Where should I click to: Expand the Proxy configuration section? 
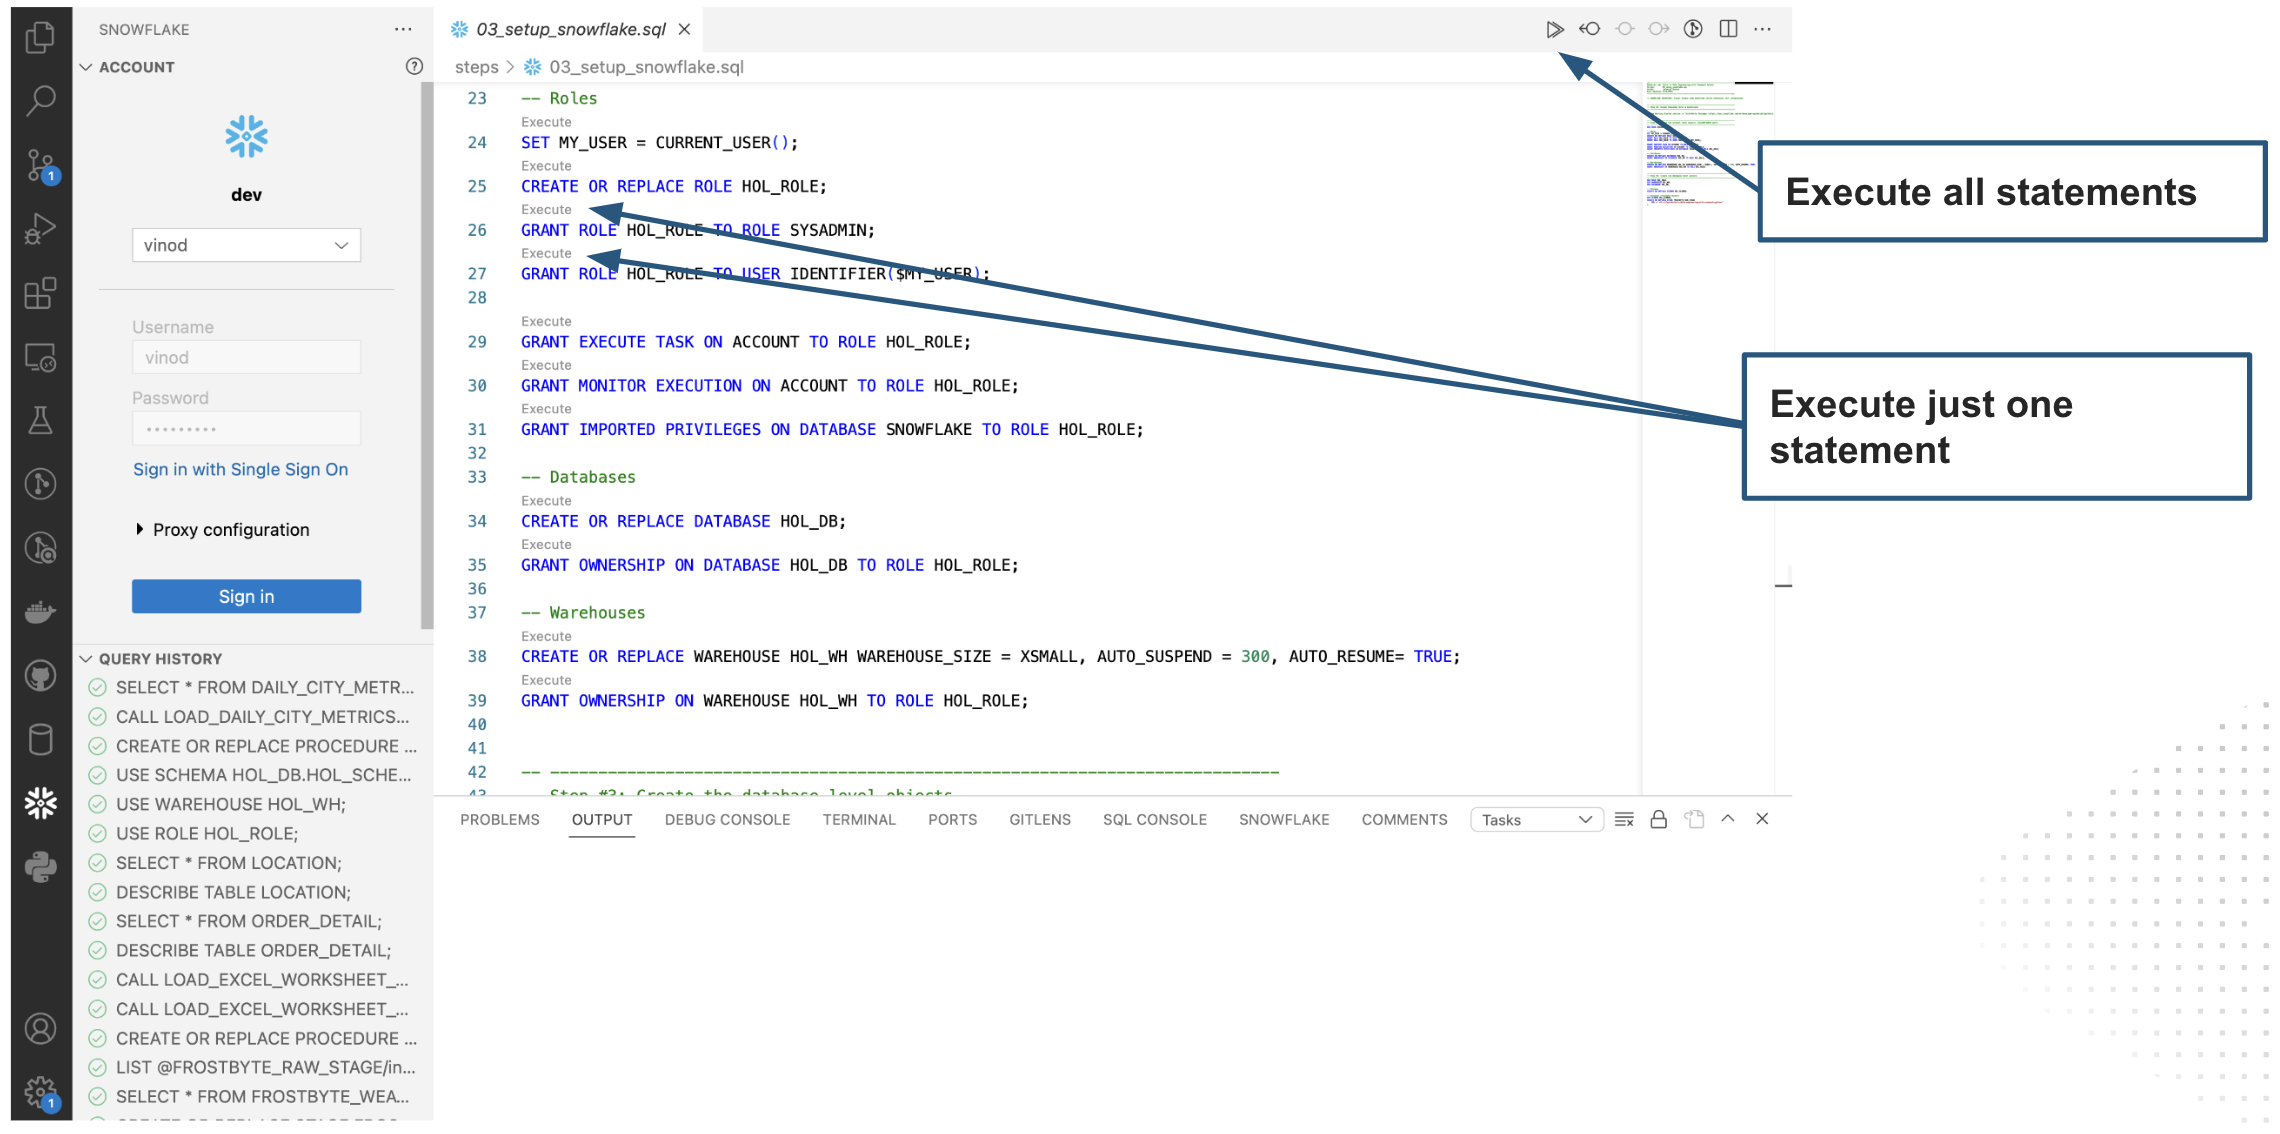(x=230, y=529)
